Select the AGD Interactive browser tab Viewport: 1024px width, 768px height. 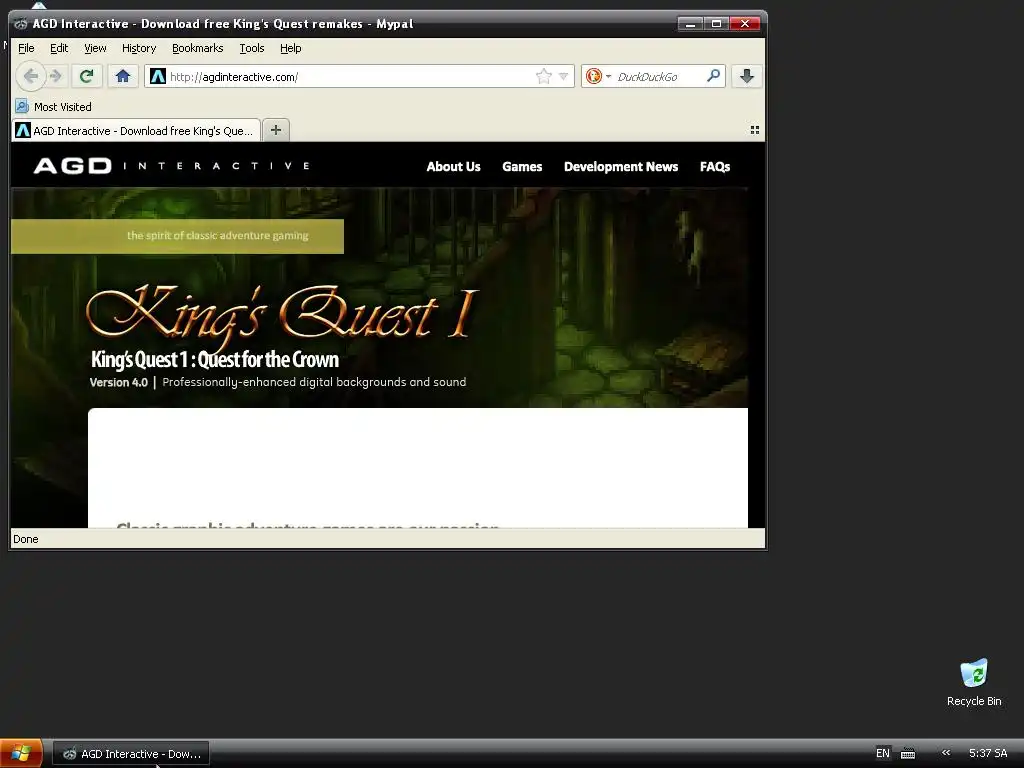coord(136,131)
